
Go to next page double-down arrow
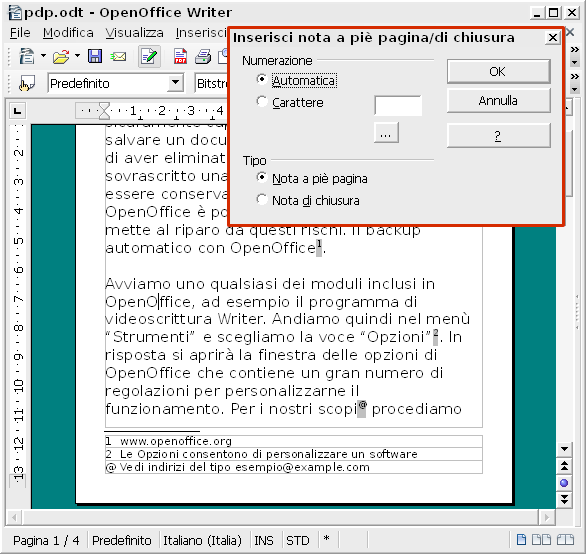point(564,499)
